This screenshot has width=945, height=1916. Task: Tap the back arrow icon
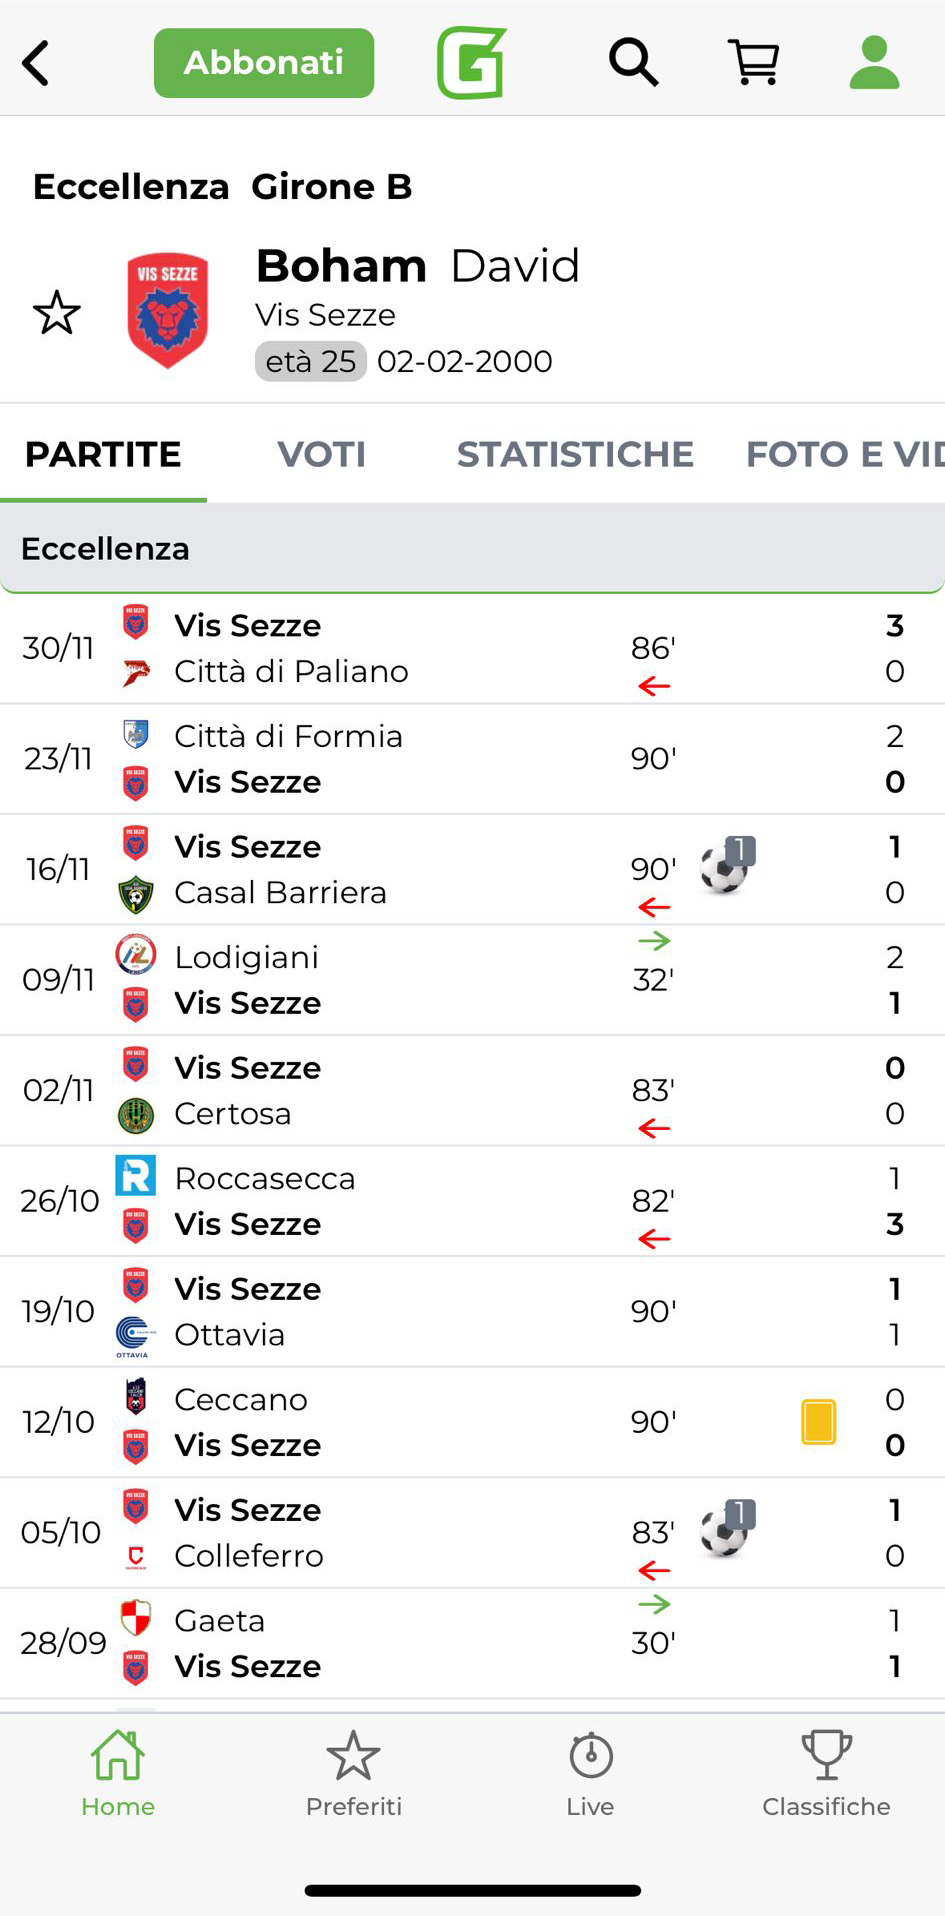coord(36,63)
